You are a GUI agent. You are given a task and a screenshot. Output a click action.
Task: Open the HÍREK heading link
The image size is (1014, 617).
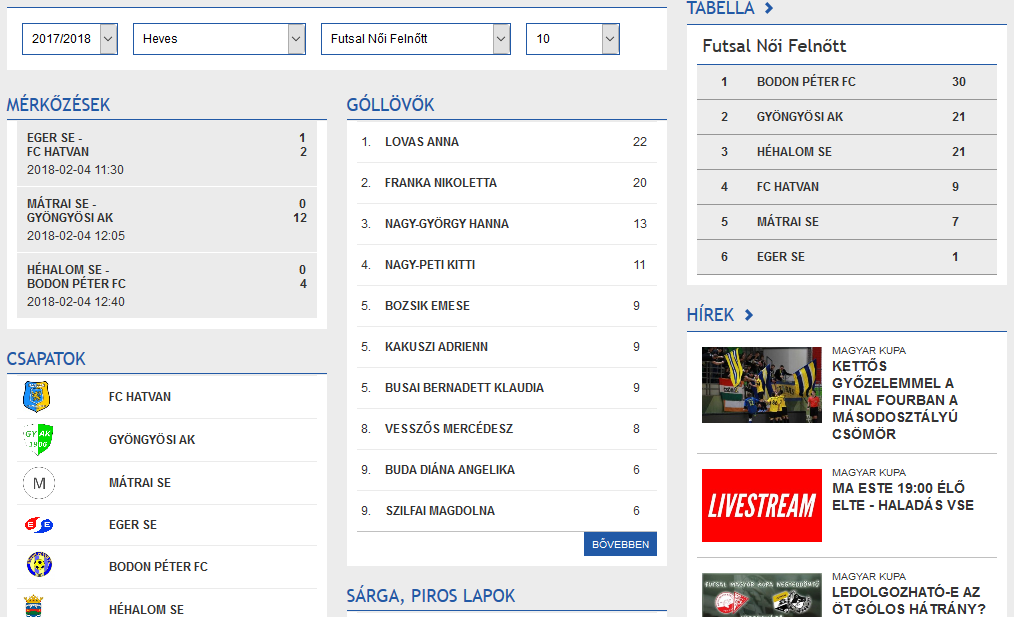pos(710,315)
